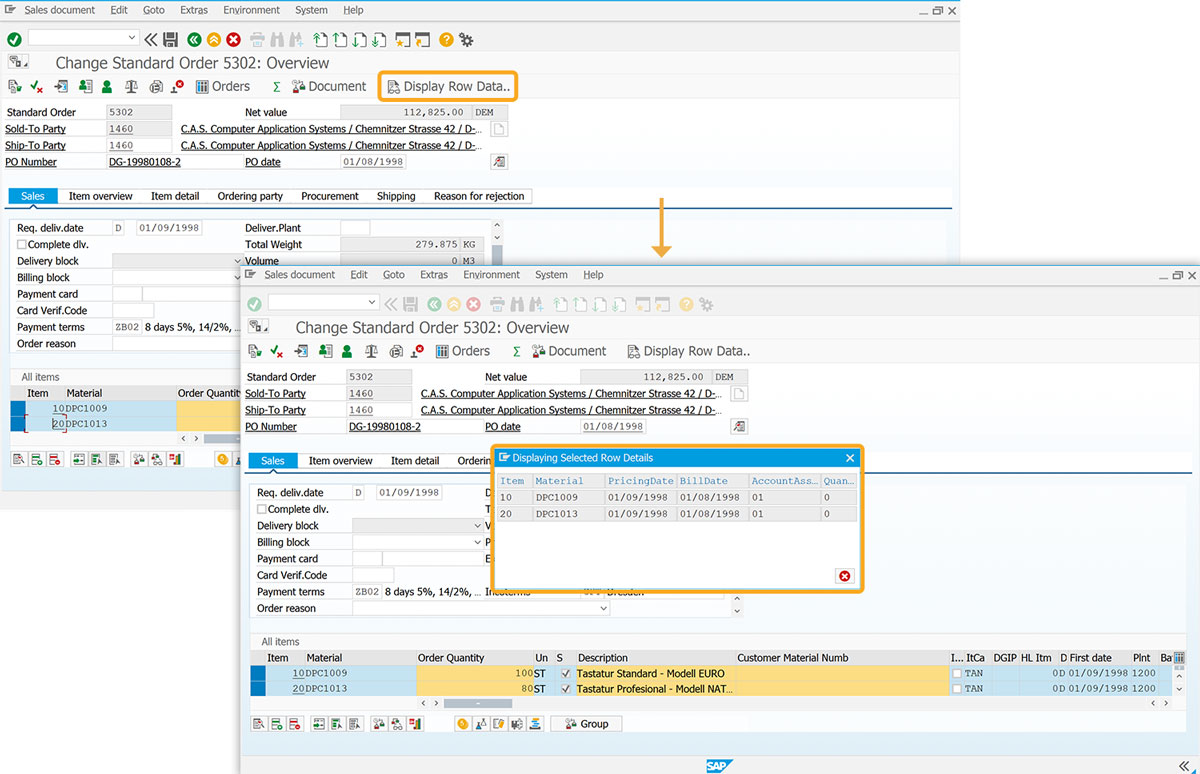Click the Find binoculars icon in back window
The height and width of the screenshot is (774, 1200).
tap(276, 39)
